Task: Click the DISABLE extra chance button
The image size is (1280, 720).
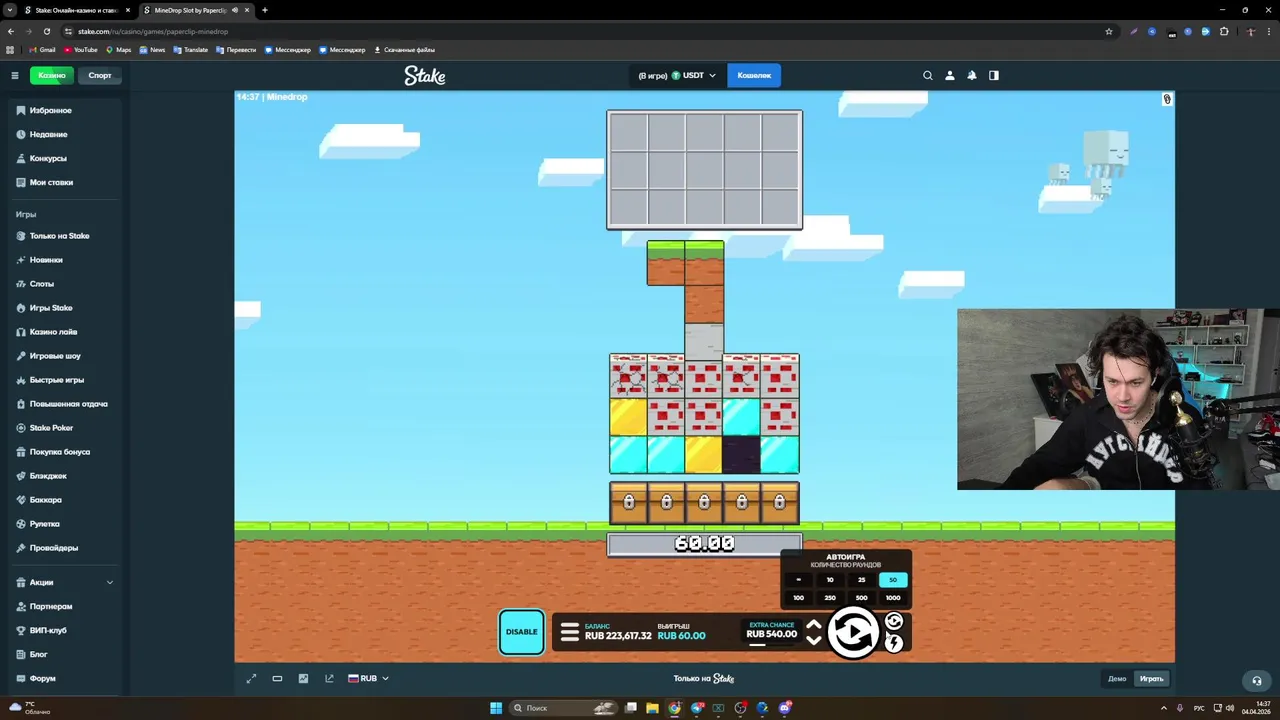Action: click(x=521, y=632)
